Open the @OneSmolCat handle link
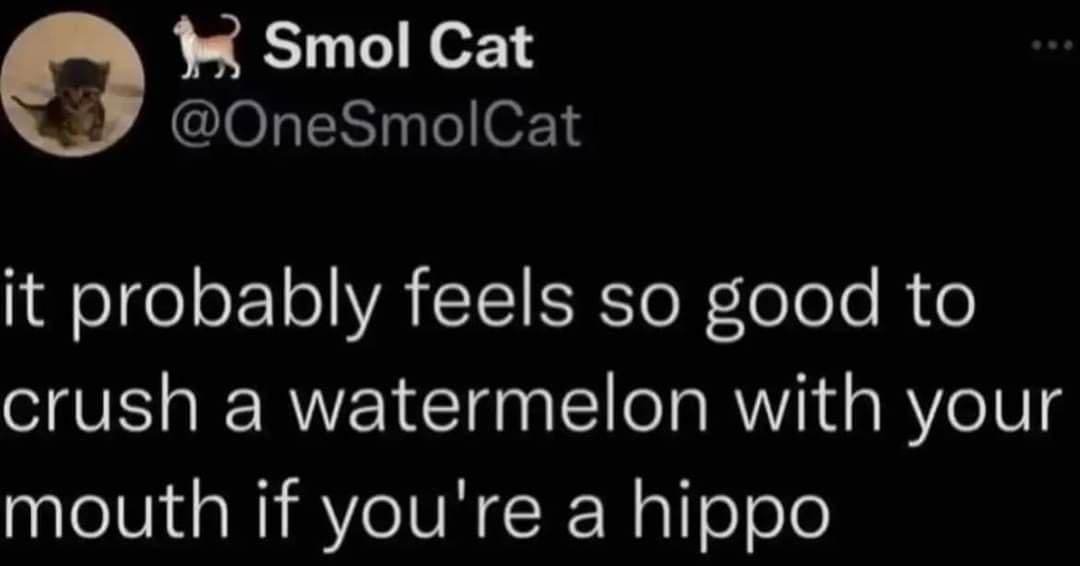This screenshot has width=1080, height=566. (377, 127)
